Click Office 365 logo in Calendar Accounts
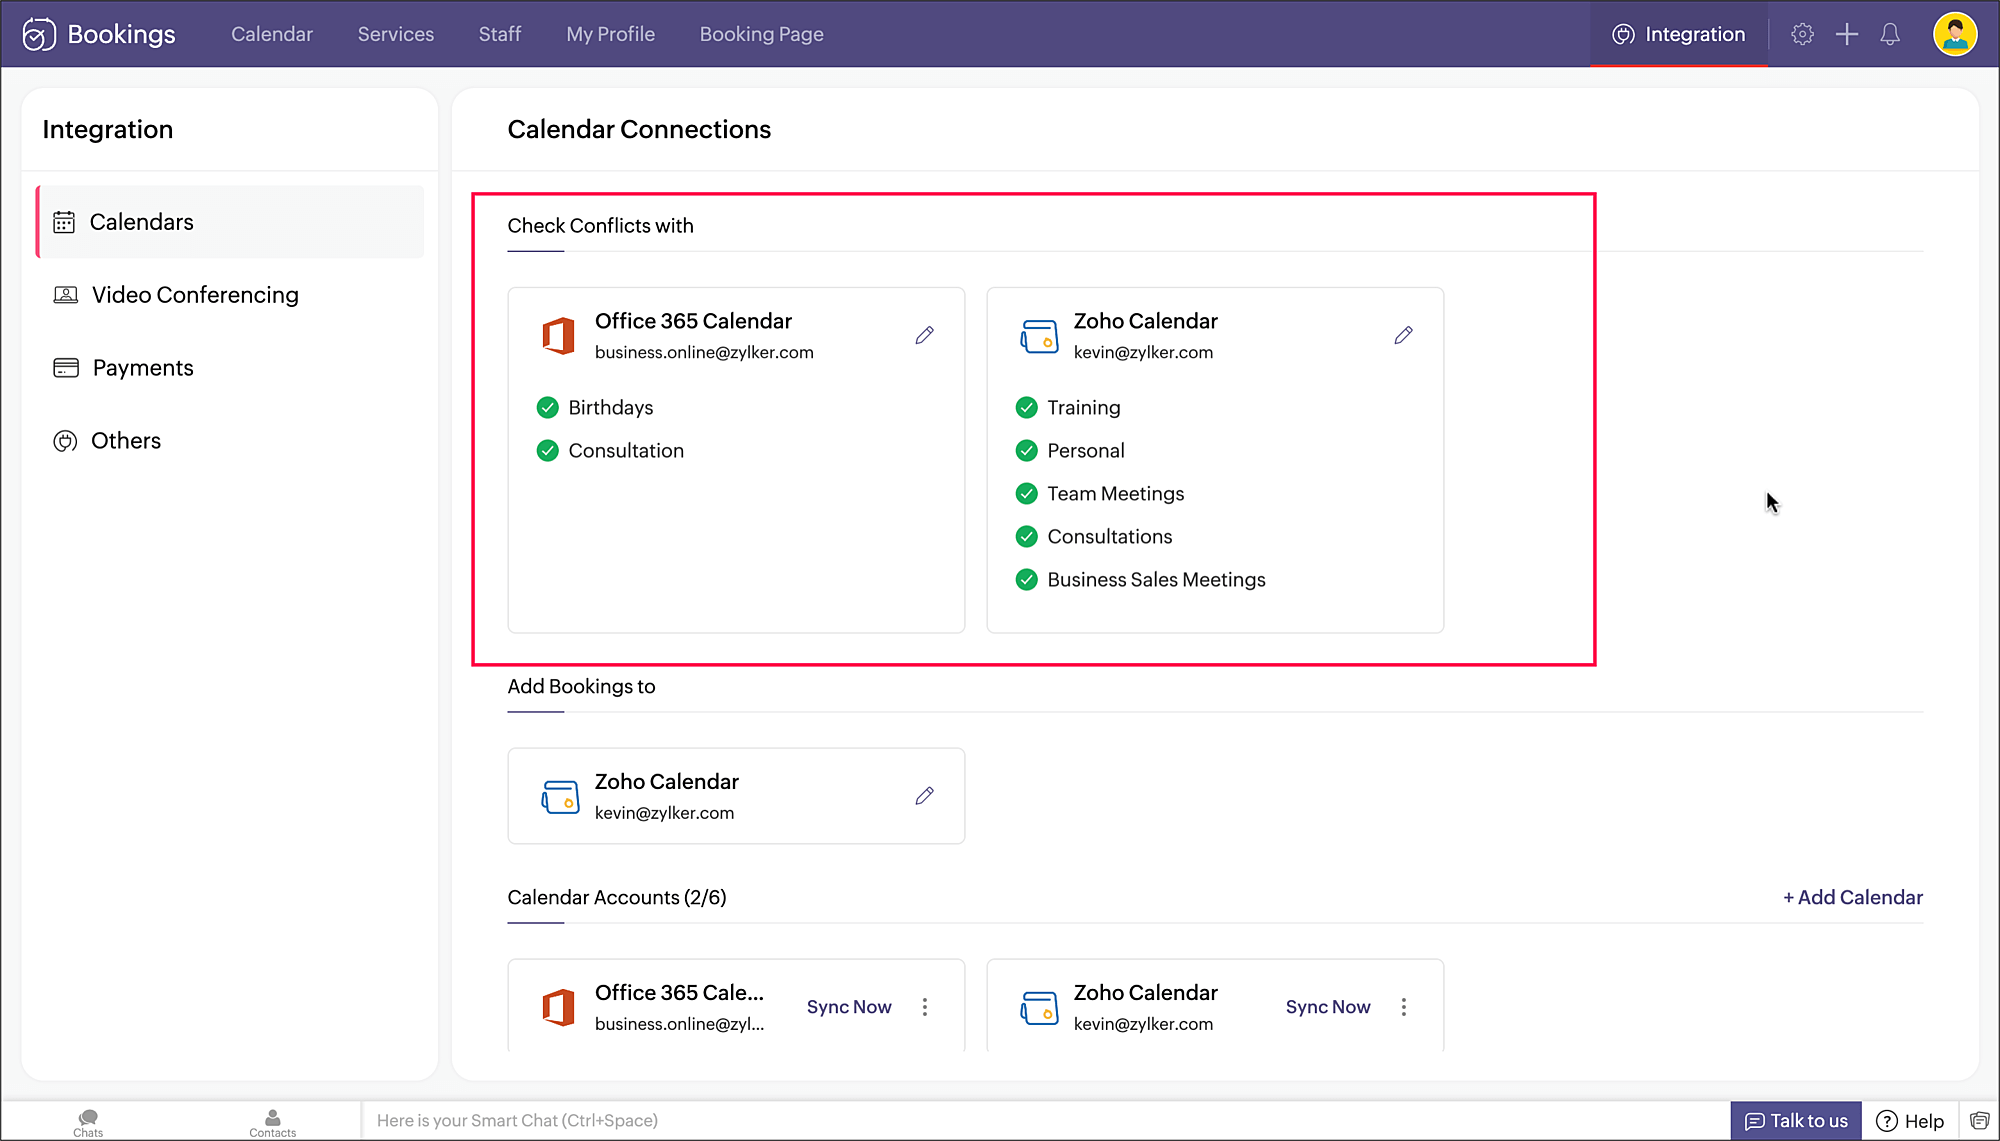Viewport: 2000px width, 1141px height. coord(558,1007)
